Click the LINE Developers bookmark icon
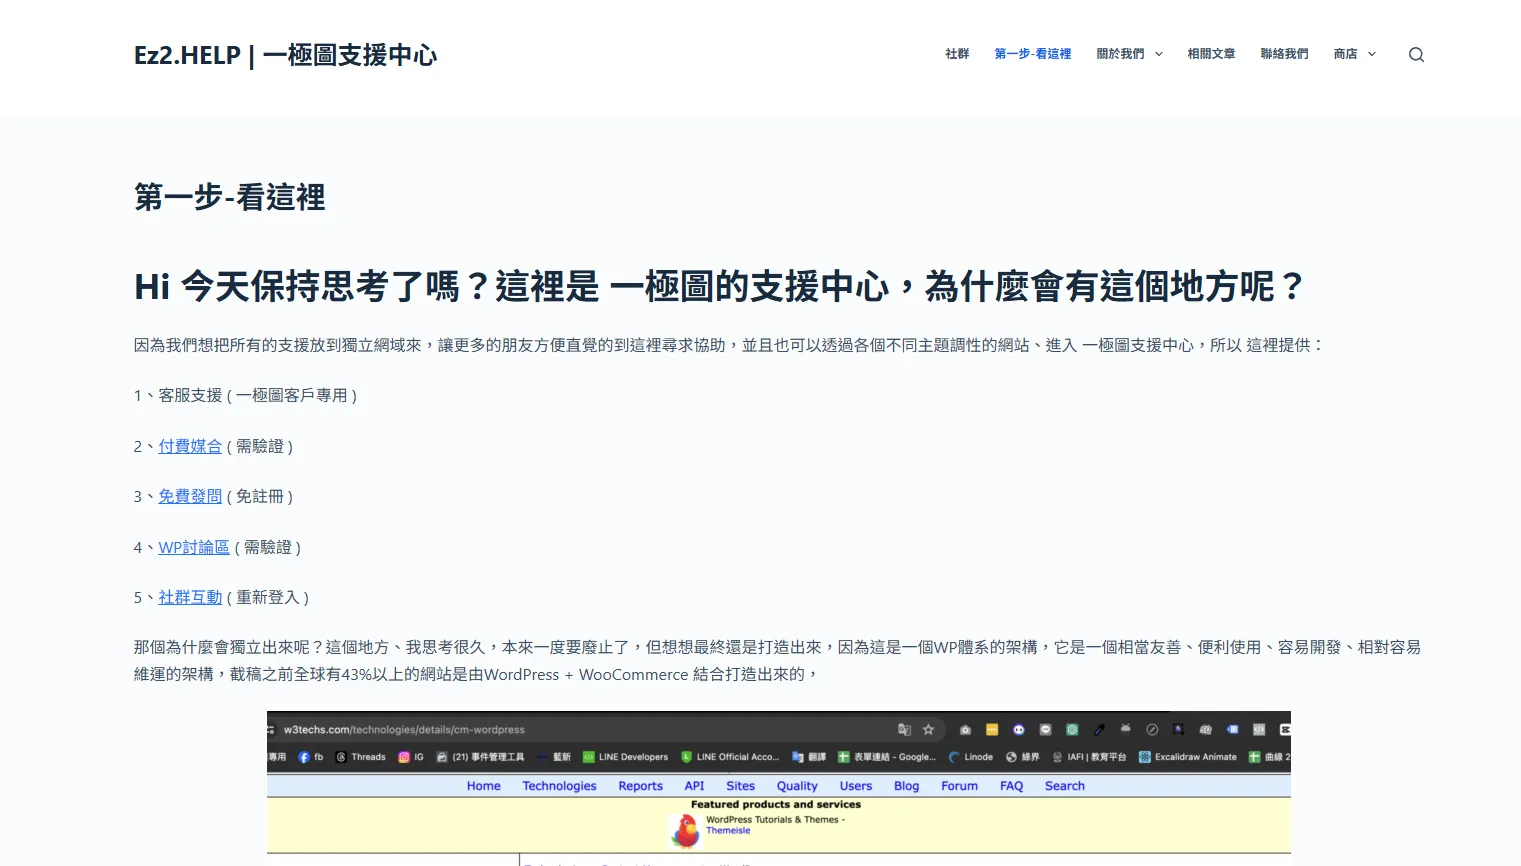The height and width of the screenshot is (866, 1521). pos(589,756)
